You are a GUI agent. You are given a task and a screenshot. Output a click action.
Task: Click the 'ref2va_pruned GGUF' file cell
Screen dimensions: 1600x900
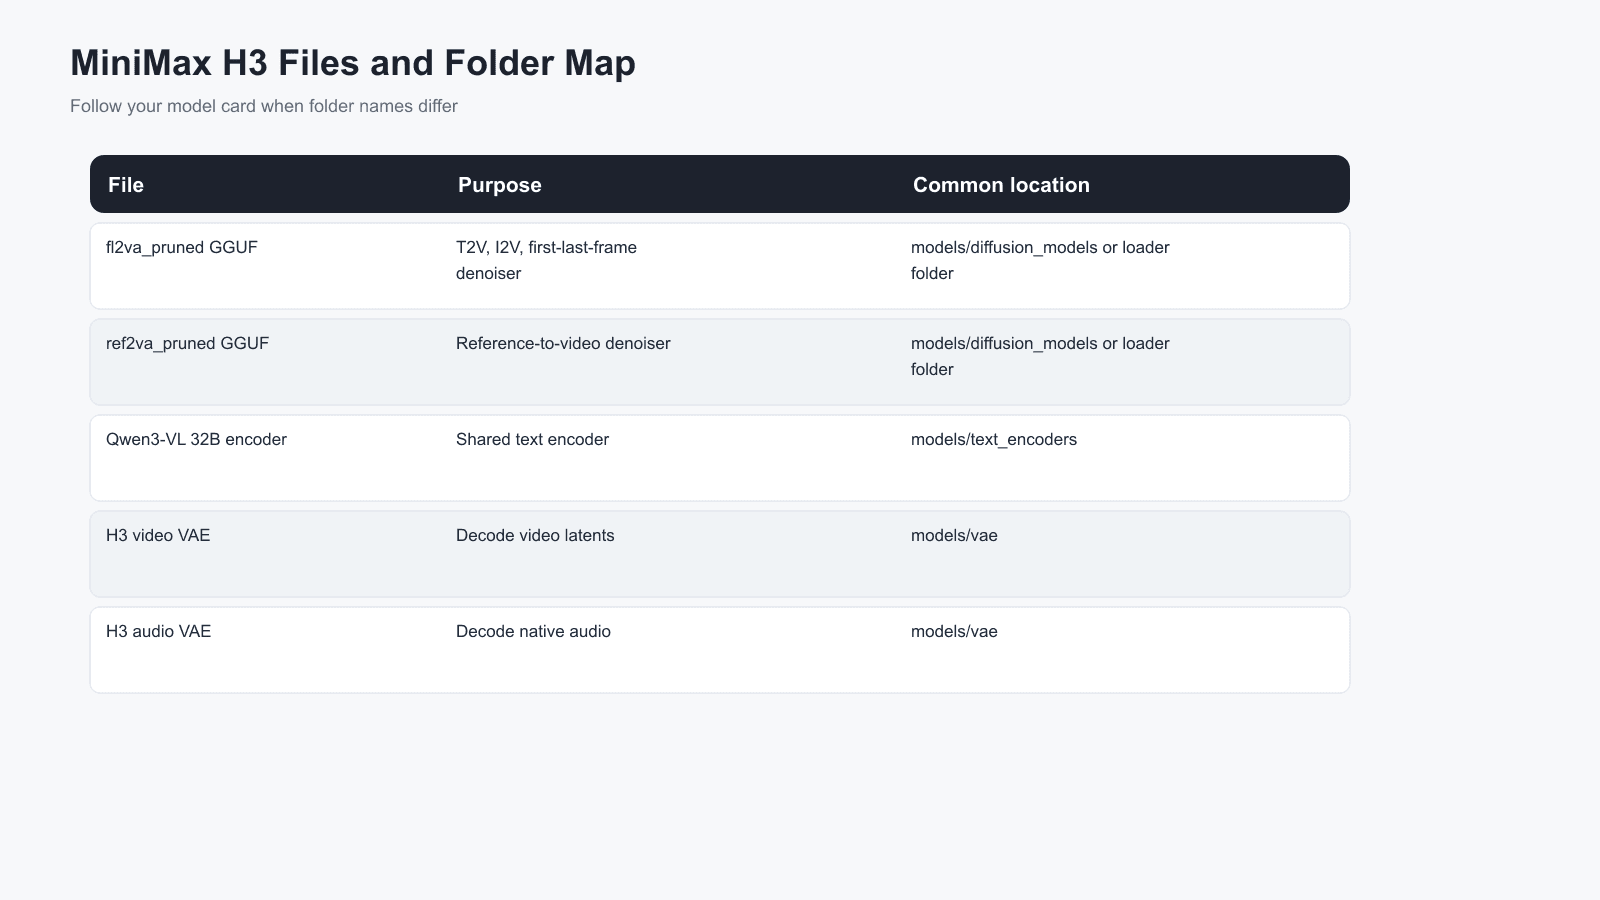187,343
